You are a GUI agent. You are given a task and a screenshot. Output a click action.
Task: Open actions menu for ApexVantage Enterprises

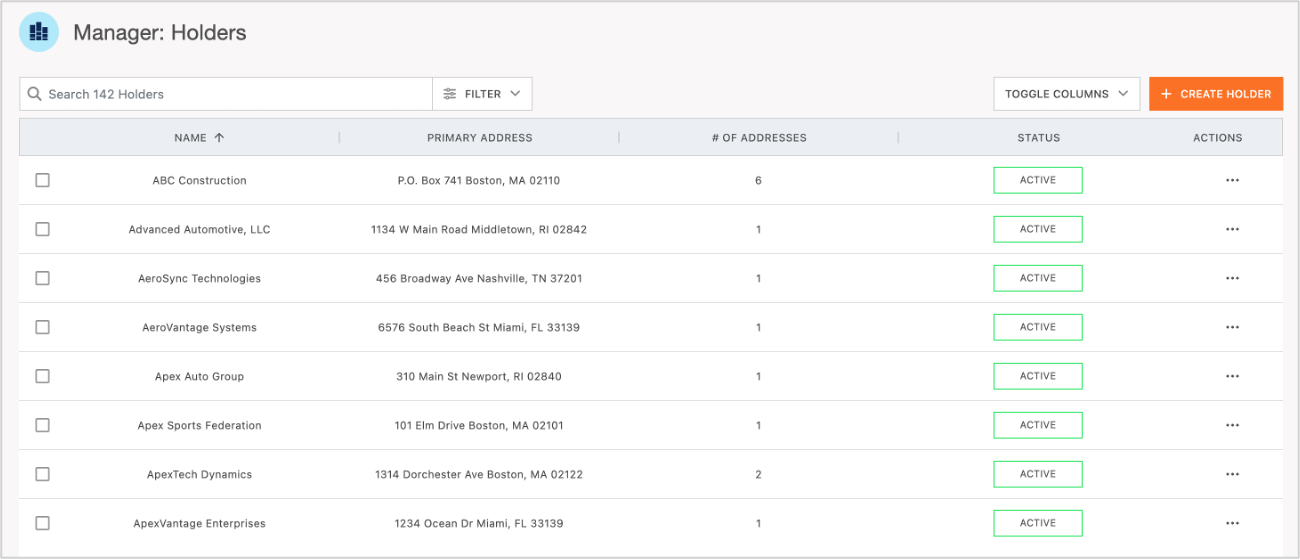1232,523
